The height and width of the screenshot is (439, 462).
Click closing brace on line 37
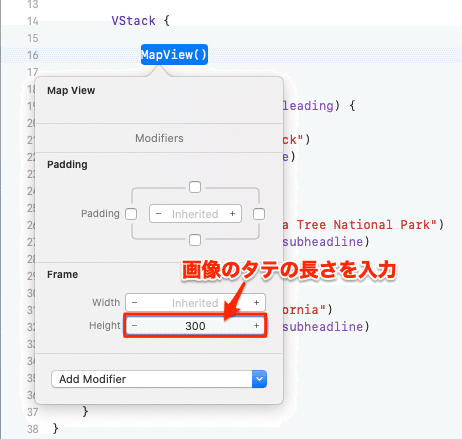tap(85, 411)
